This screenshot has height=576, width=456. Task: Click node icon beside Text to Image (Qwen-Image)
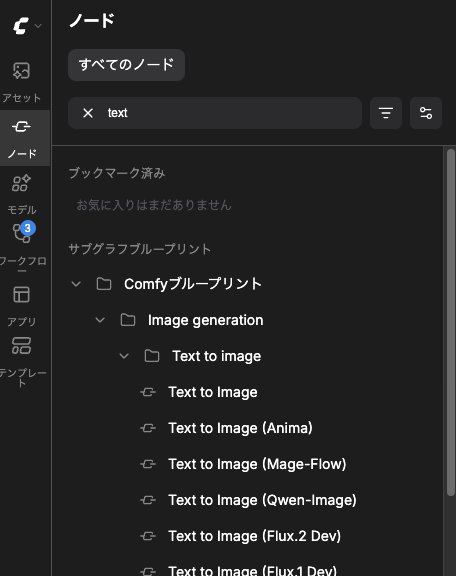[x=148, y=500]
